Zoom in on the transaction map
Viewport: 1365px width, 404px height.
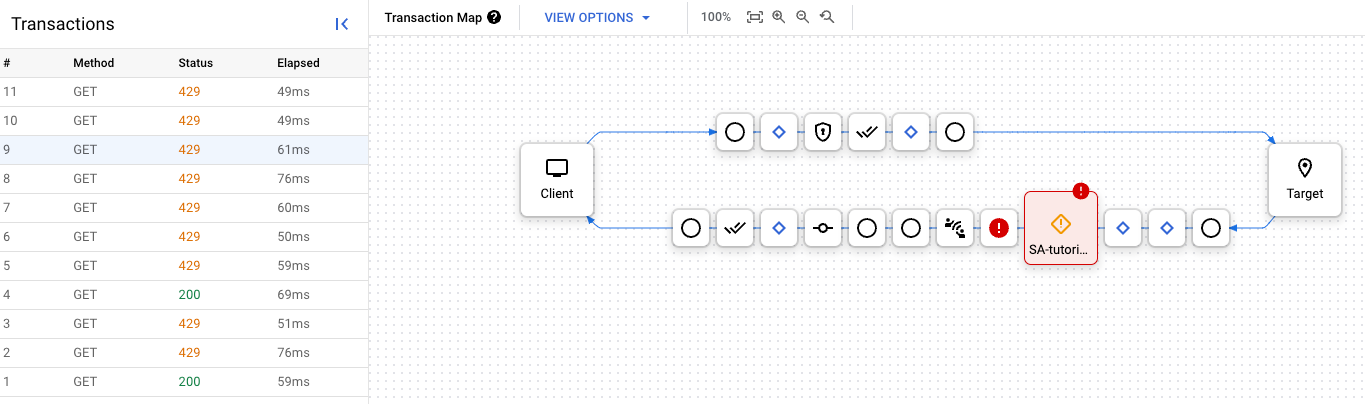(779, 18)
